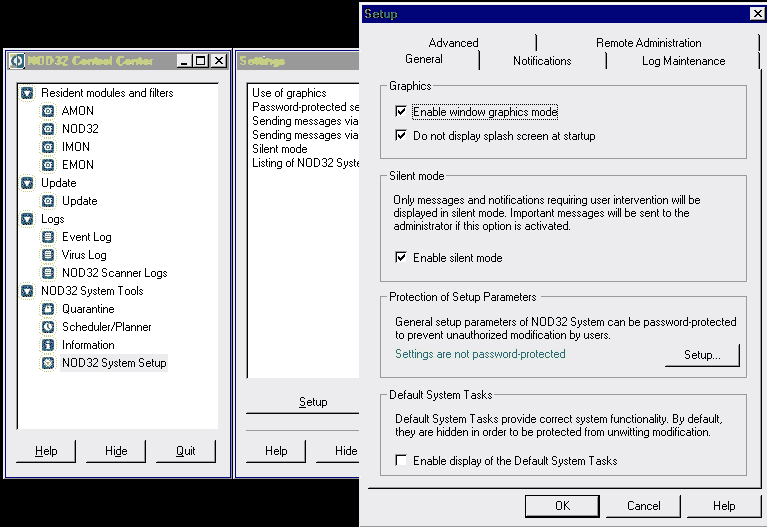
Task: Select Information in the tree
Action: [x=88, y=345]
